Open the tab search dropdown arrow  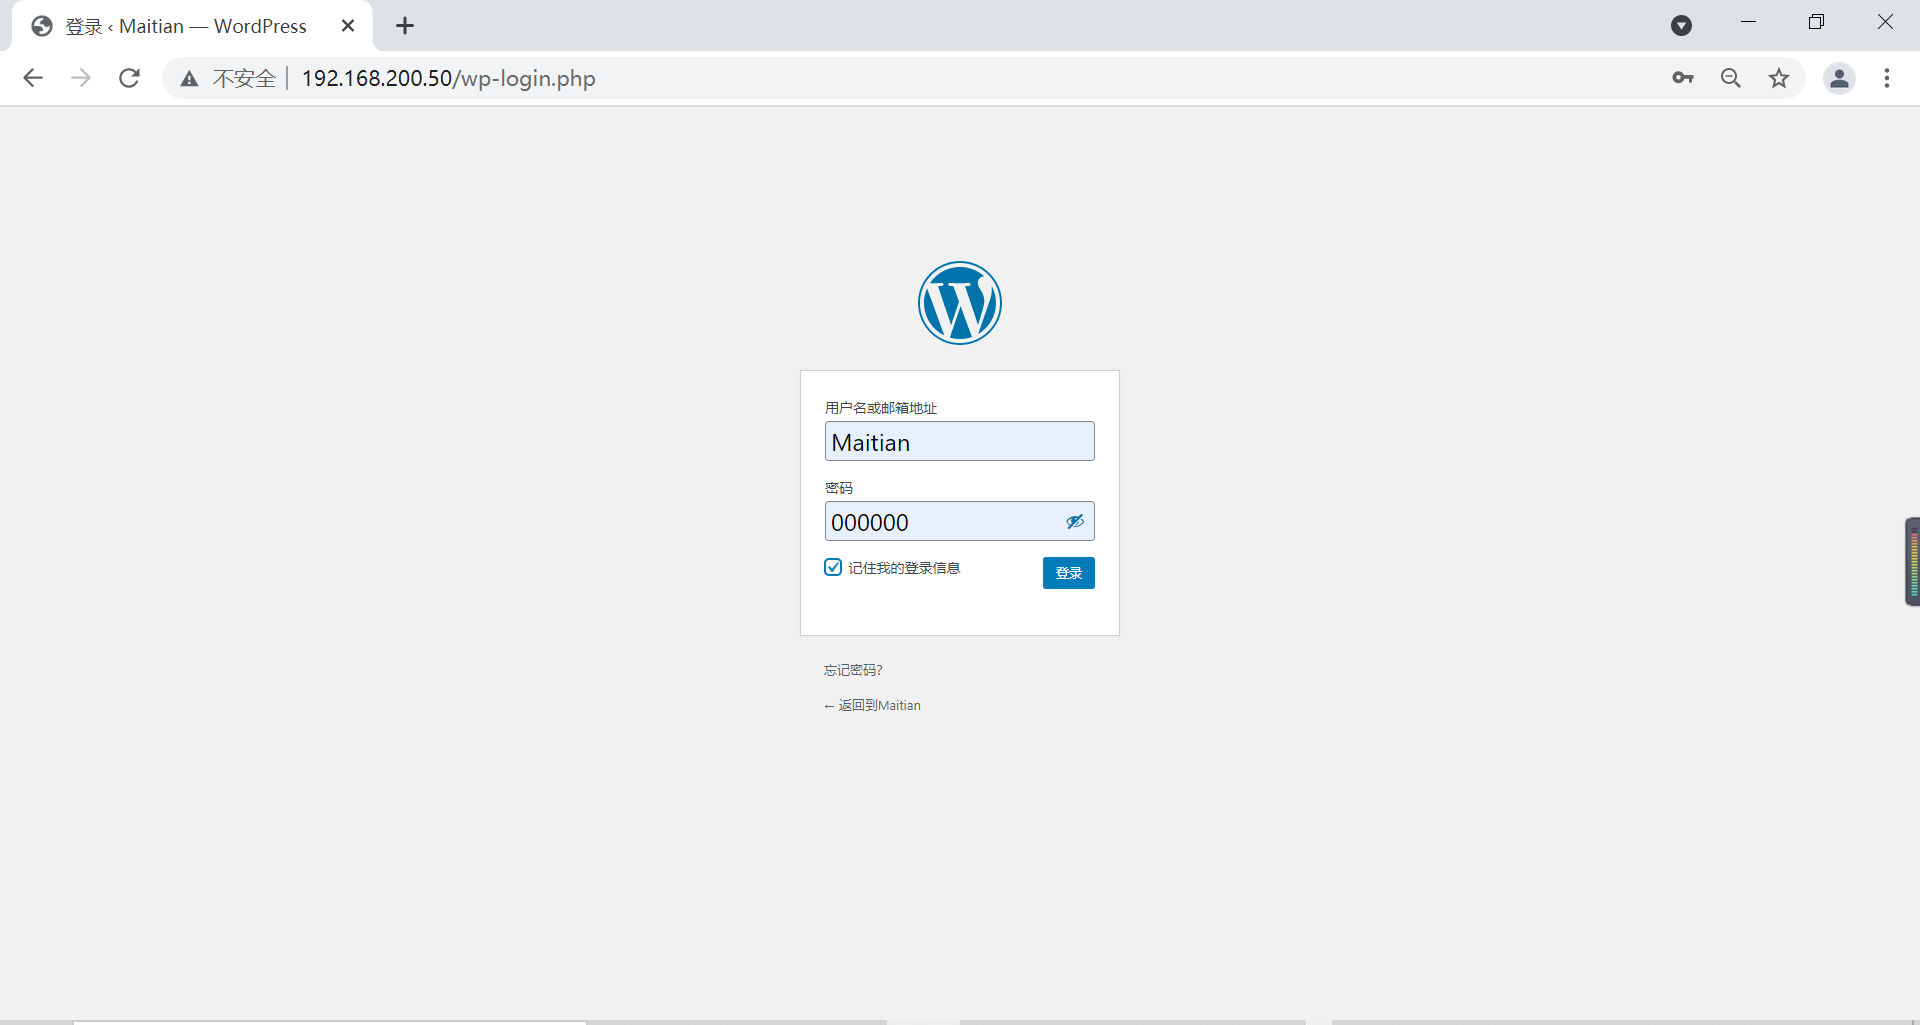point(1682,26)
